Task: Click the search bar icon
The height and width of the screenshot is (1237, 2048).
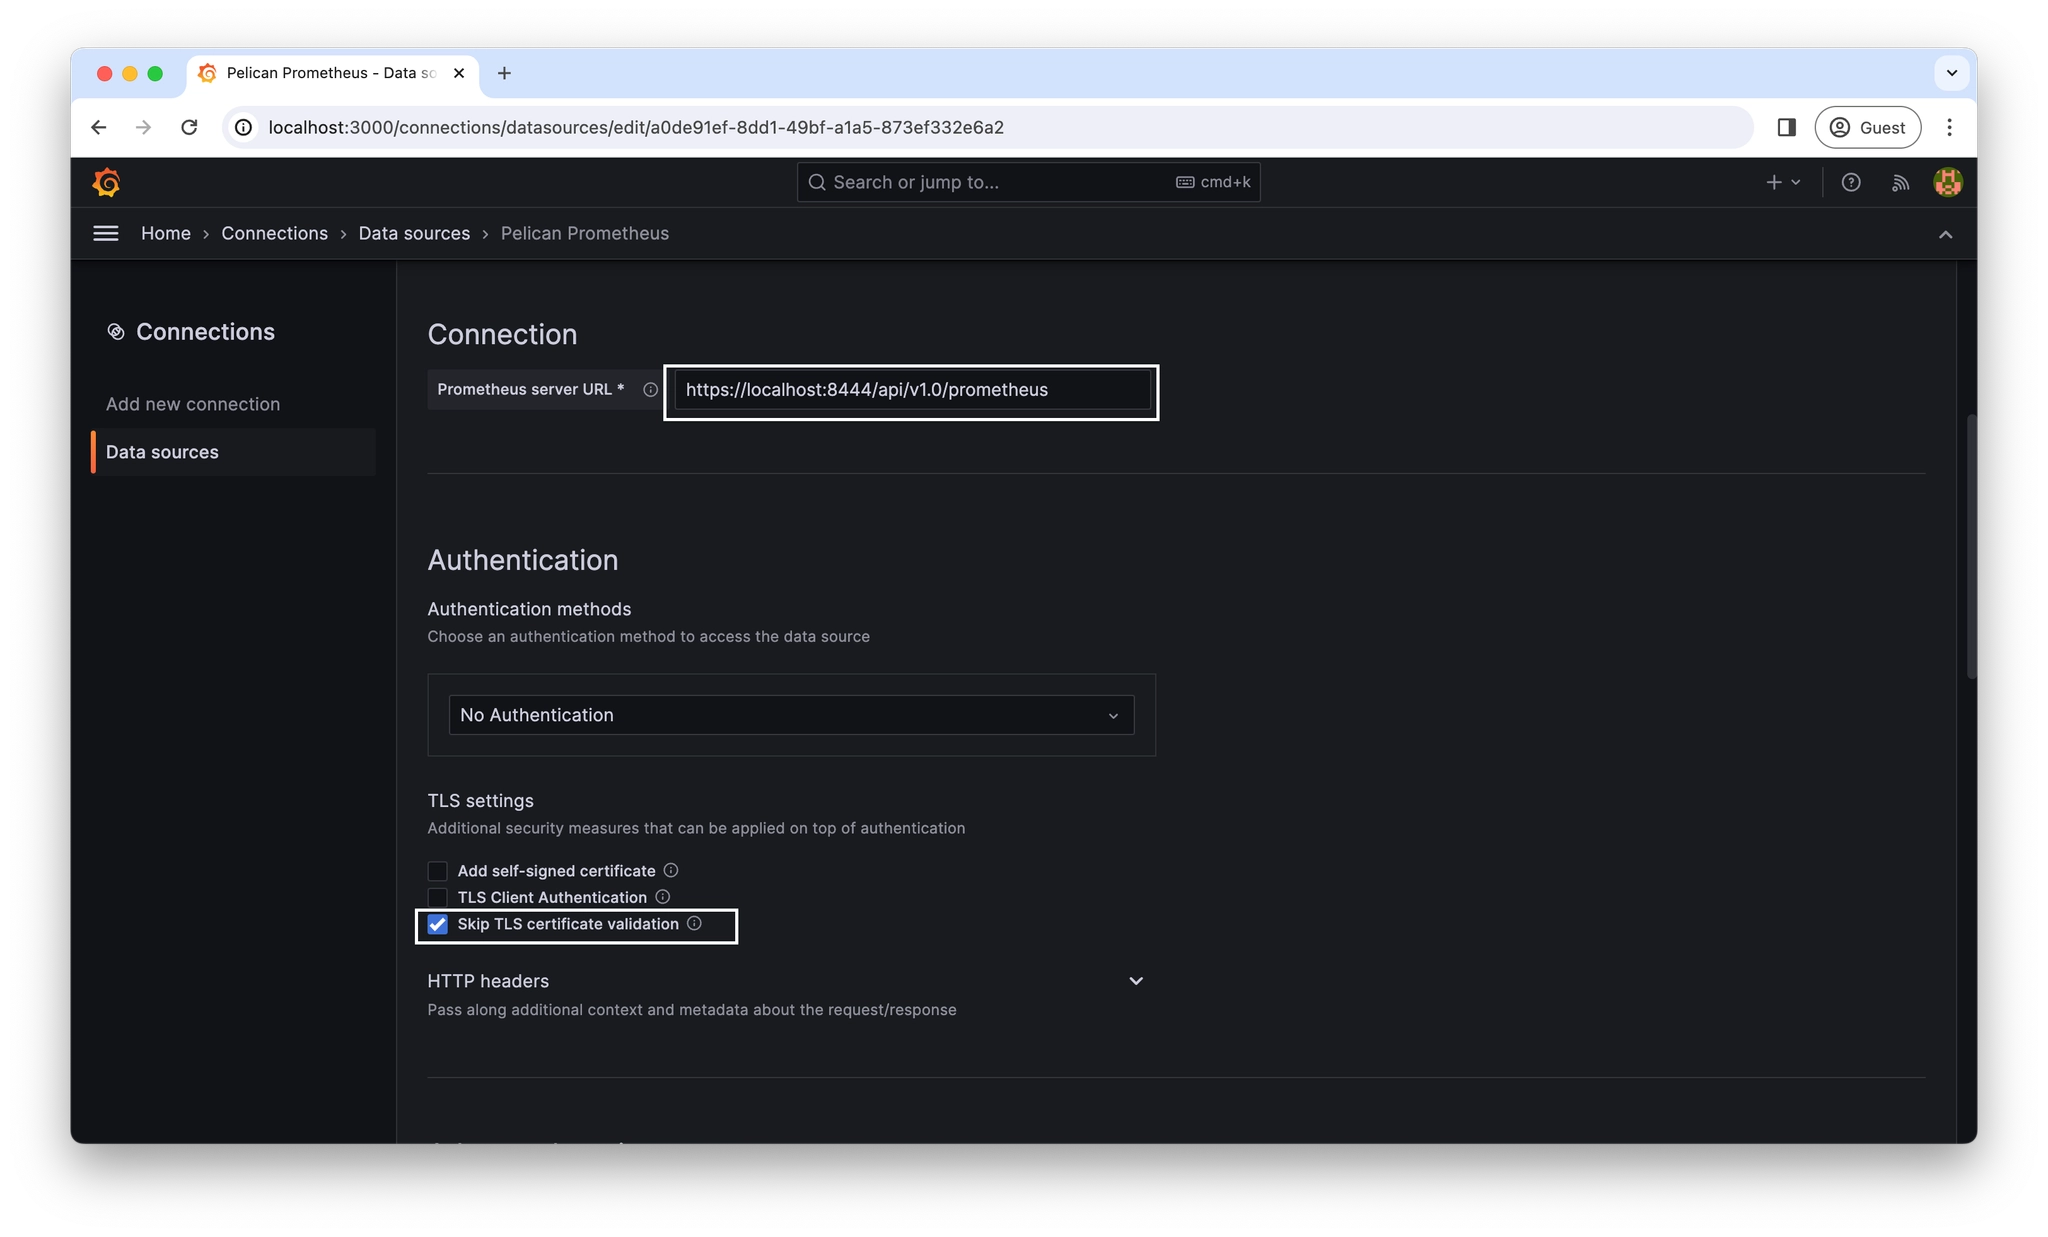Action: click(x=816, y=181)
